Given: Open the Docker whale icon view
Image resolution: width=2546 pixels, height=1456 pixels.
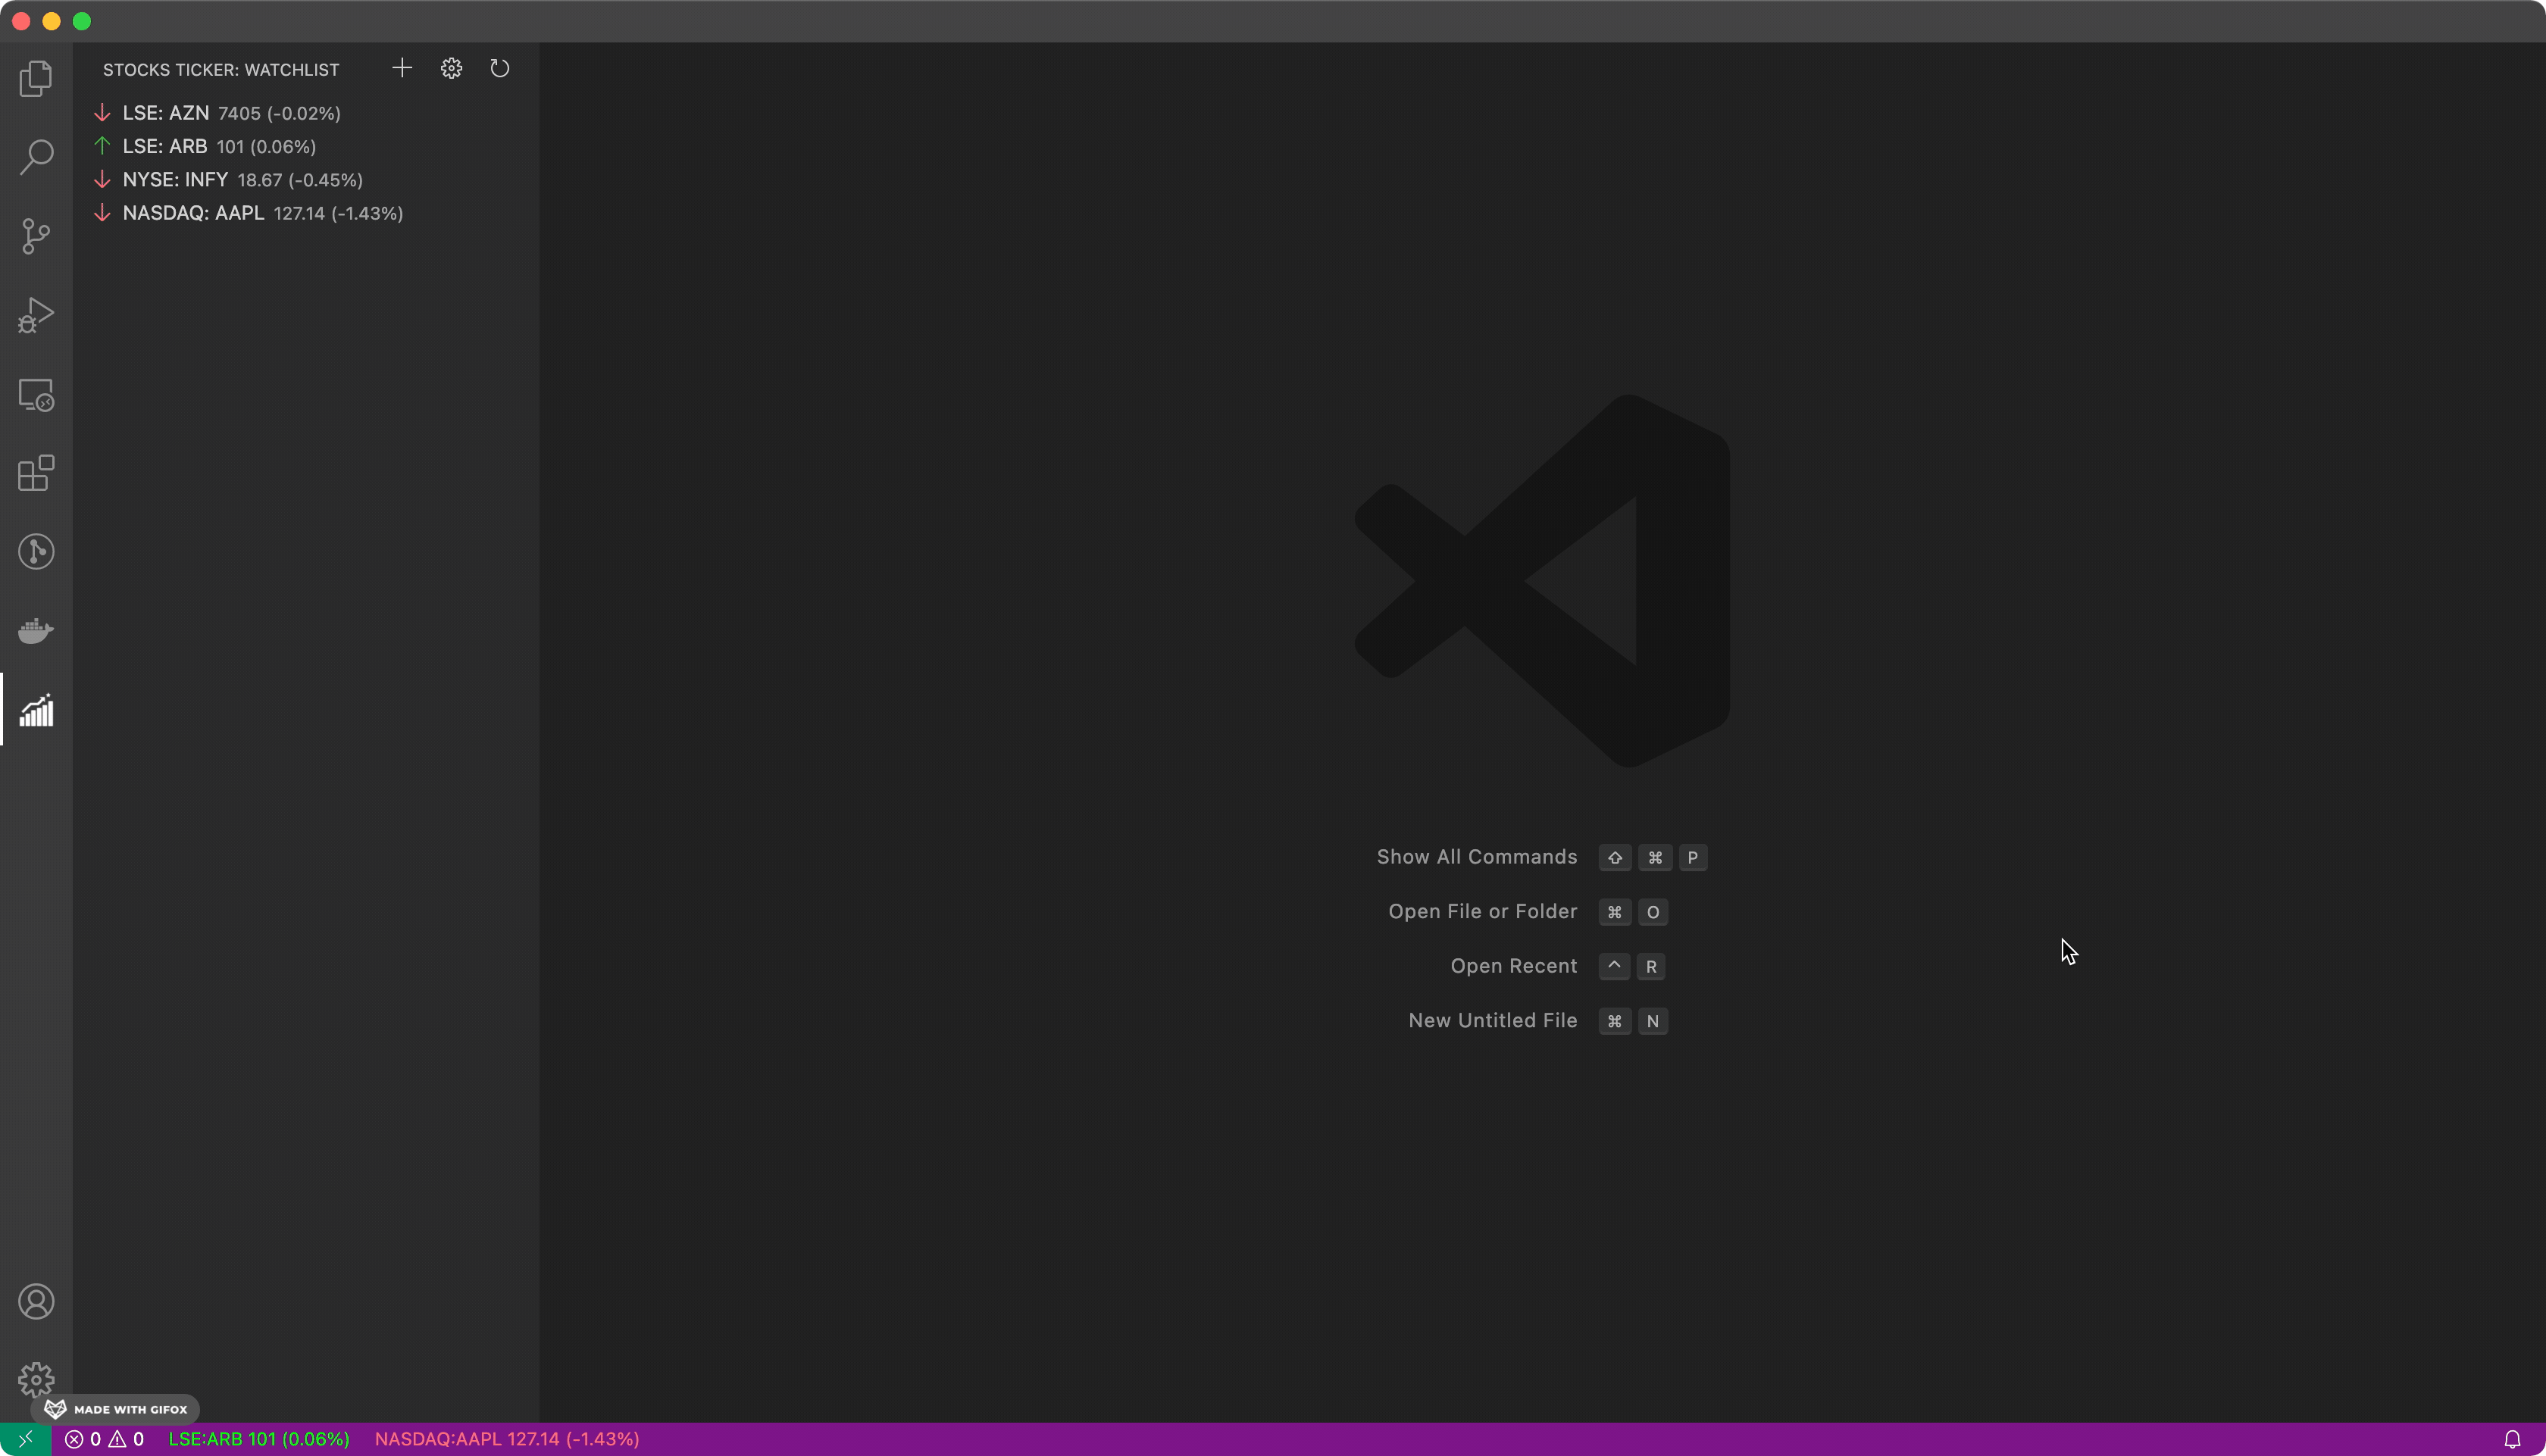Looking at the screenshot, I should (36, 631).
